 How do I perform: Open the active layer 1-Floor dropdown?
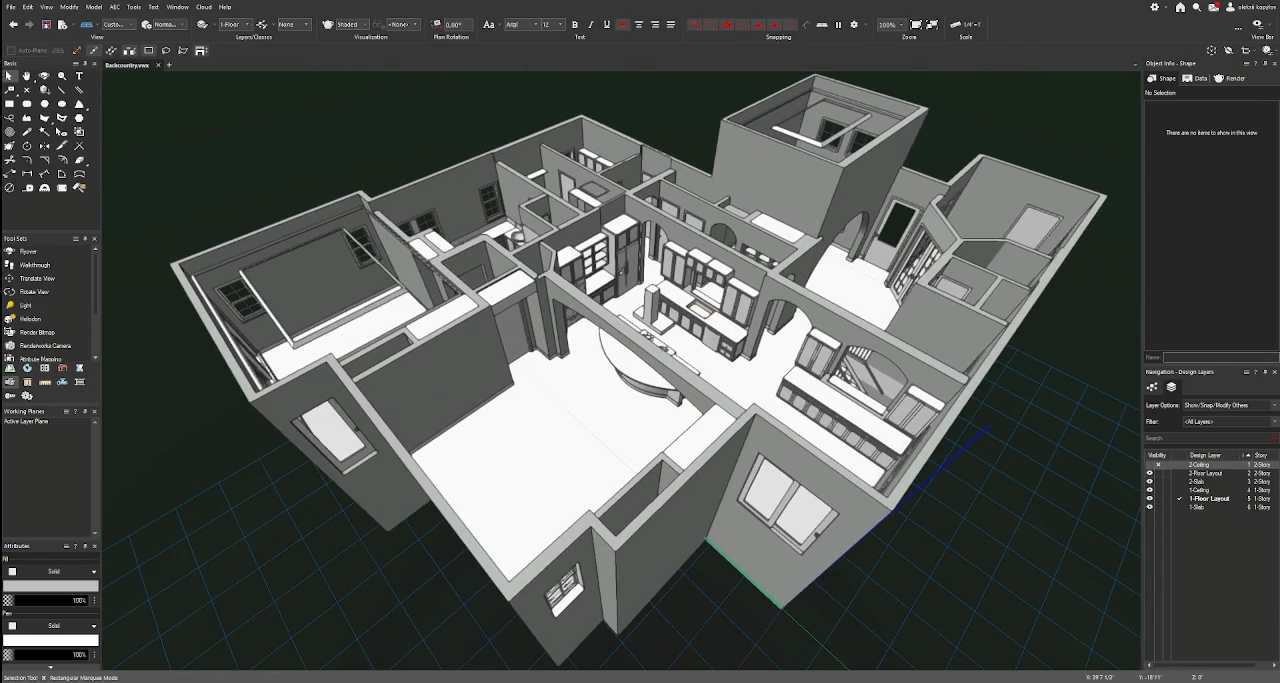coord(234,25)
